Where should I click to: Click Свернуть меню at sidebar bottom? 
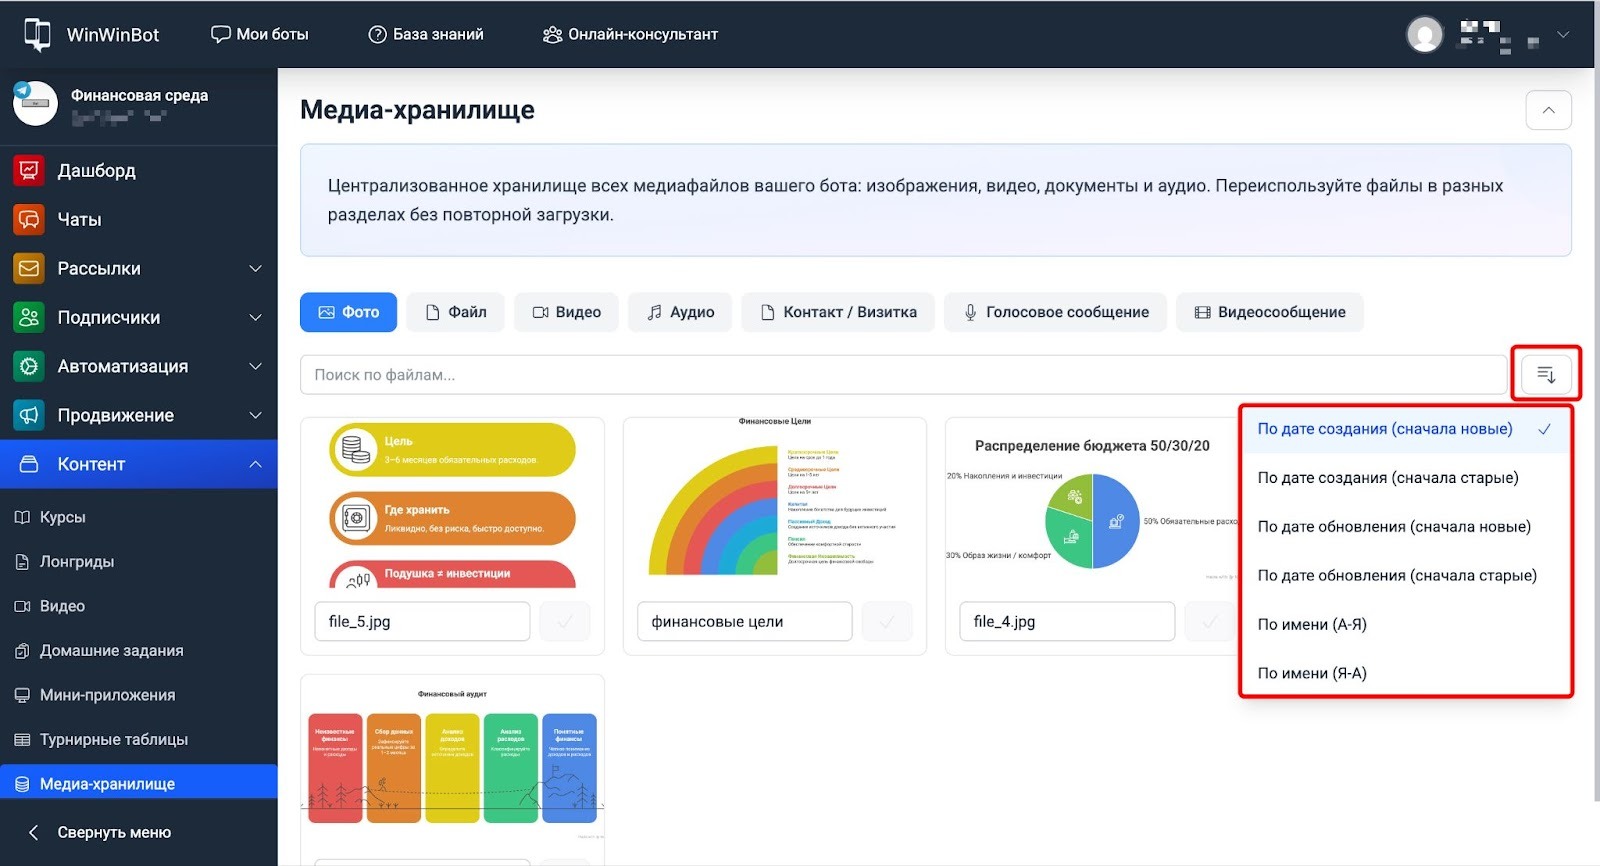click(x=113, y=833)
